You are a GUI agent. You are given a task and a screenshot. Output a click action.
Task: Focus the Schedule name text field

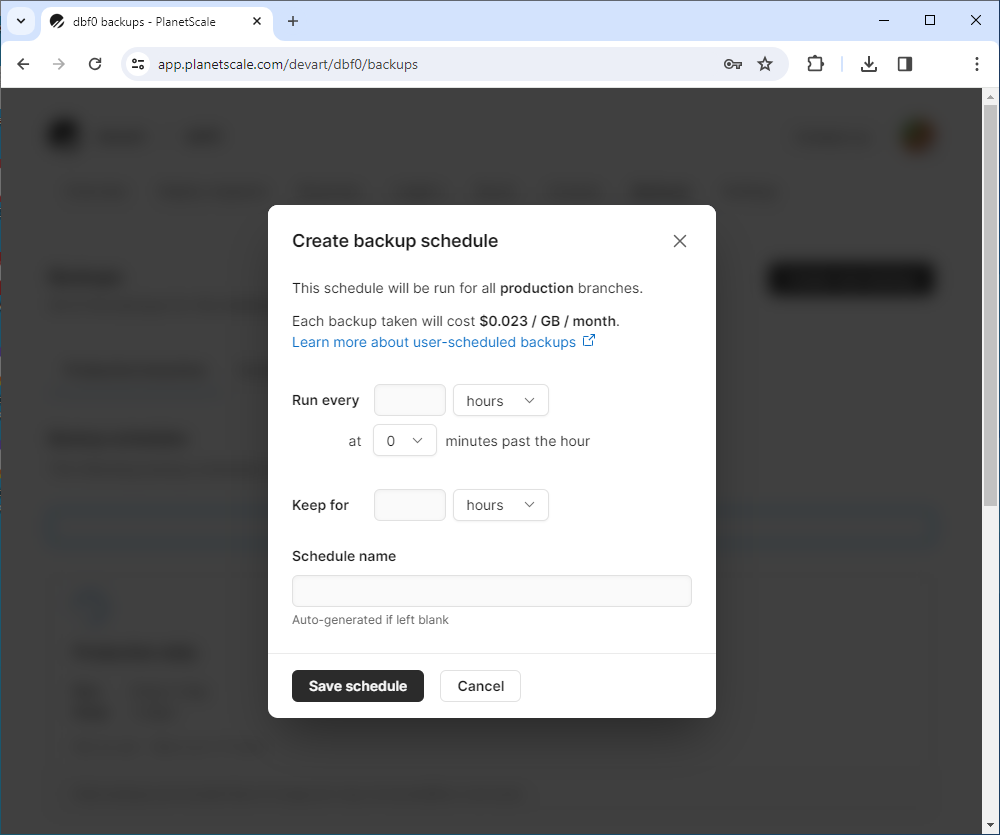[492, 591]
